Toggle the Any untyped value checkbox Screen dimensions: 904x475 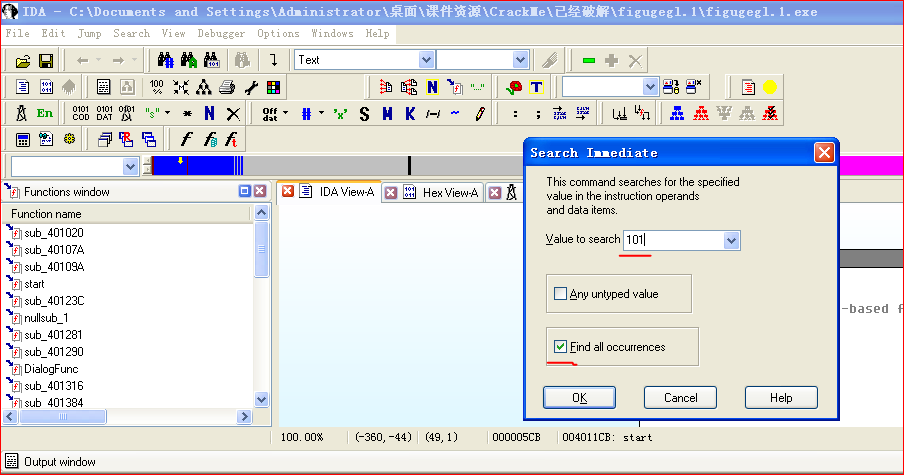560,293
